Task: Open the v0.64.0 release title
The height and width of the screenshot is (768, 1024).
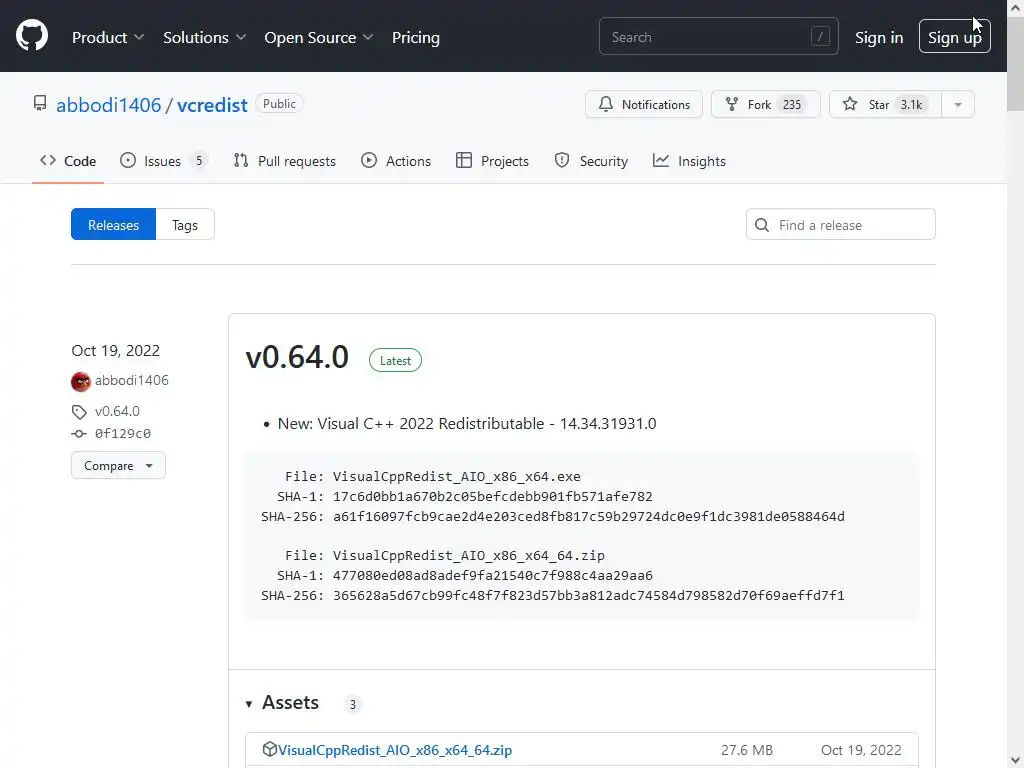Action: pyautogui.click(x=297, y=357)
